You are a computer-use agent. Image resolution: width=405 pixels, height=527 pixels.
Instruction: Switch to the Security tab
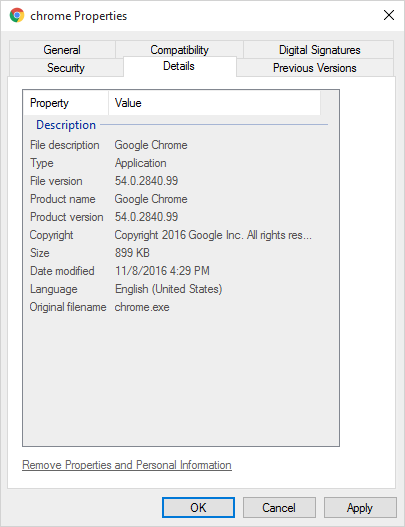pos(66,68)
